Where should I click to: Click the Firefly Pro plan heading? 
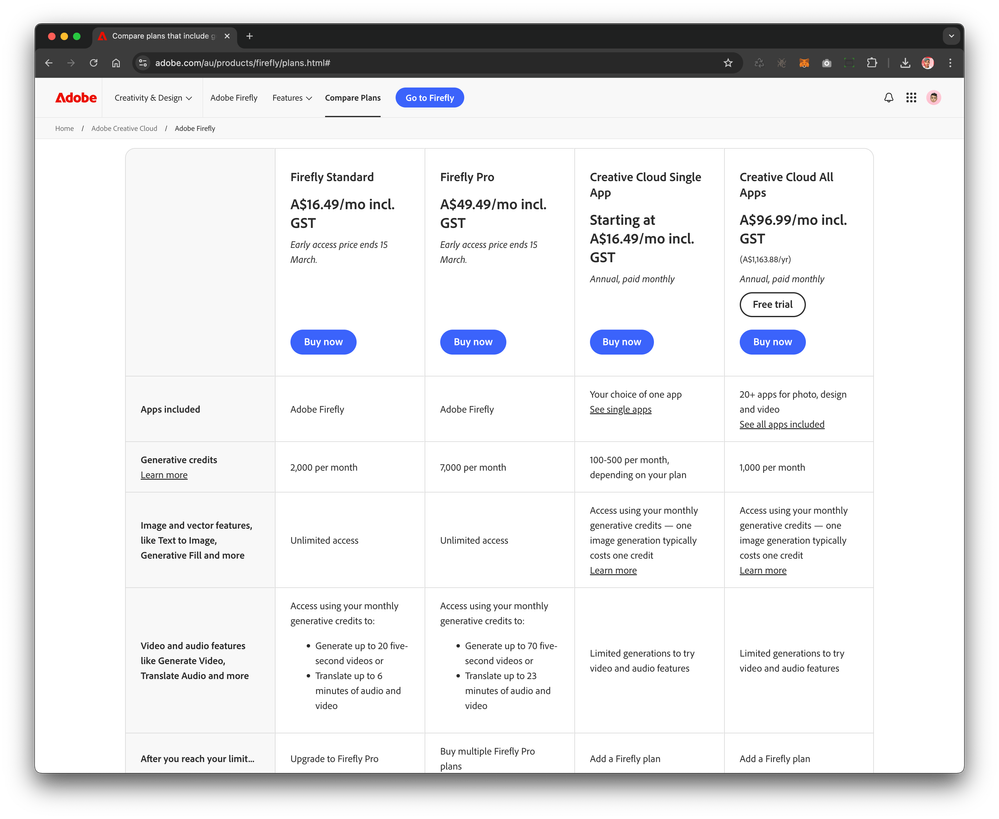[467, 177]
